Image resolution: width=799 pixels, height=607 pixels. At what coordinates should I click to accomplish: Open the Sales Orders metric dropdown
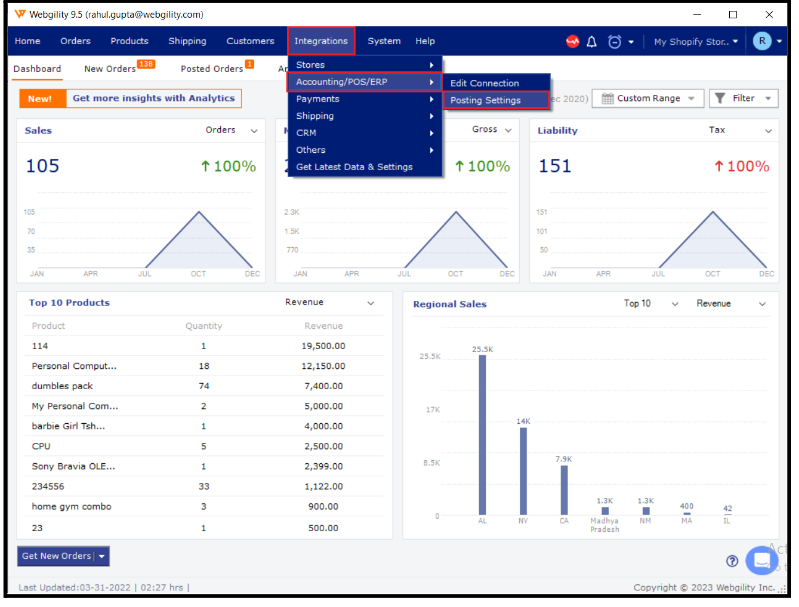[231, 130]
